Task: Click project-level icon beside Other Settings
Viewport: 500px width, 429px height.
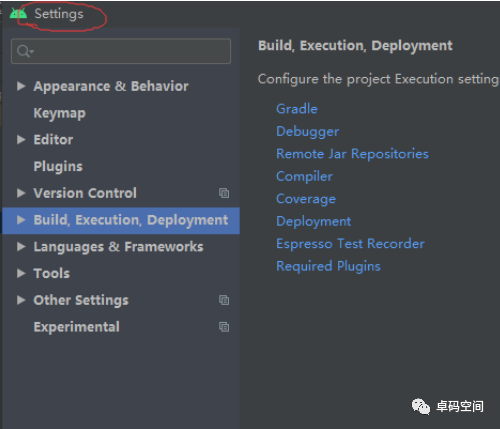Action: (224, 300)
